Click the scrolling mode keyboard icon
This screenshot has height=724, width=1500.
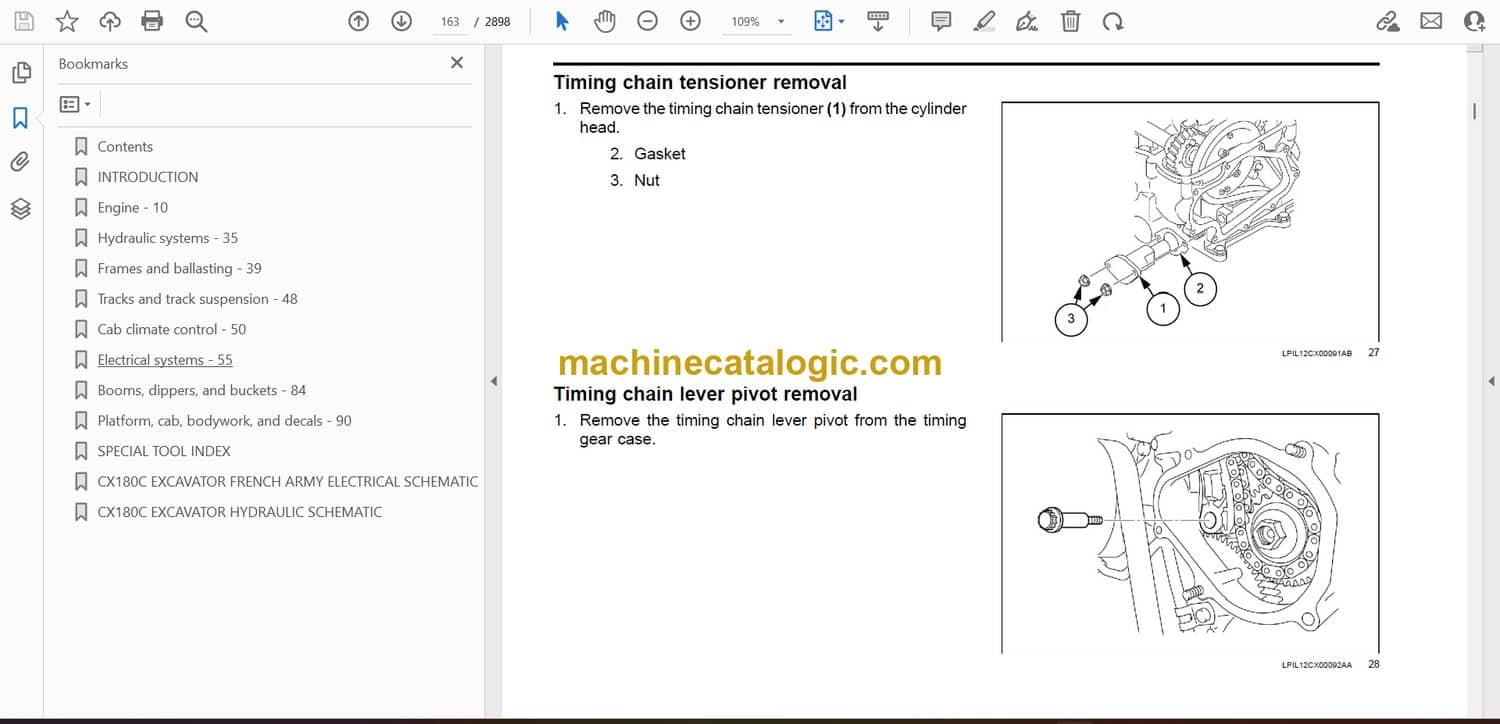point(878,21)
